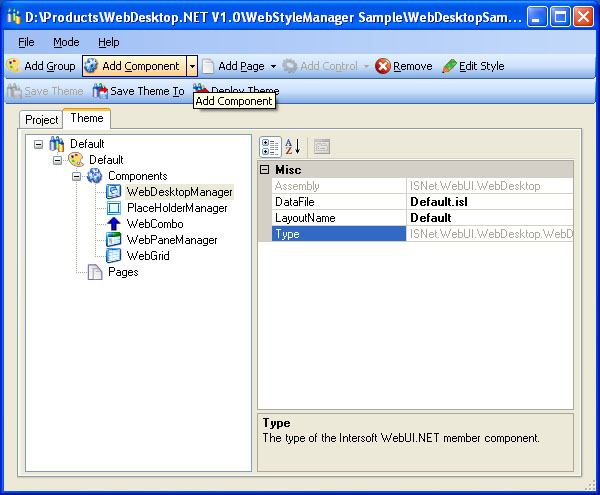Sort properties alphabetically with A-Z icon

pos(292,147)
